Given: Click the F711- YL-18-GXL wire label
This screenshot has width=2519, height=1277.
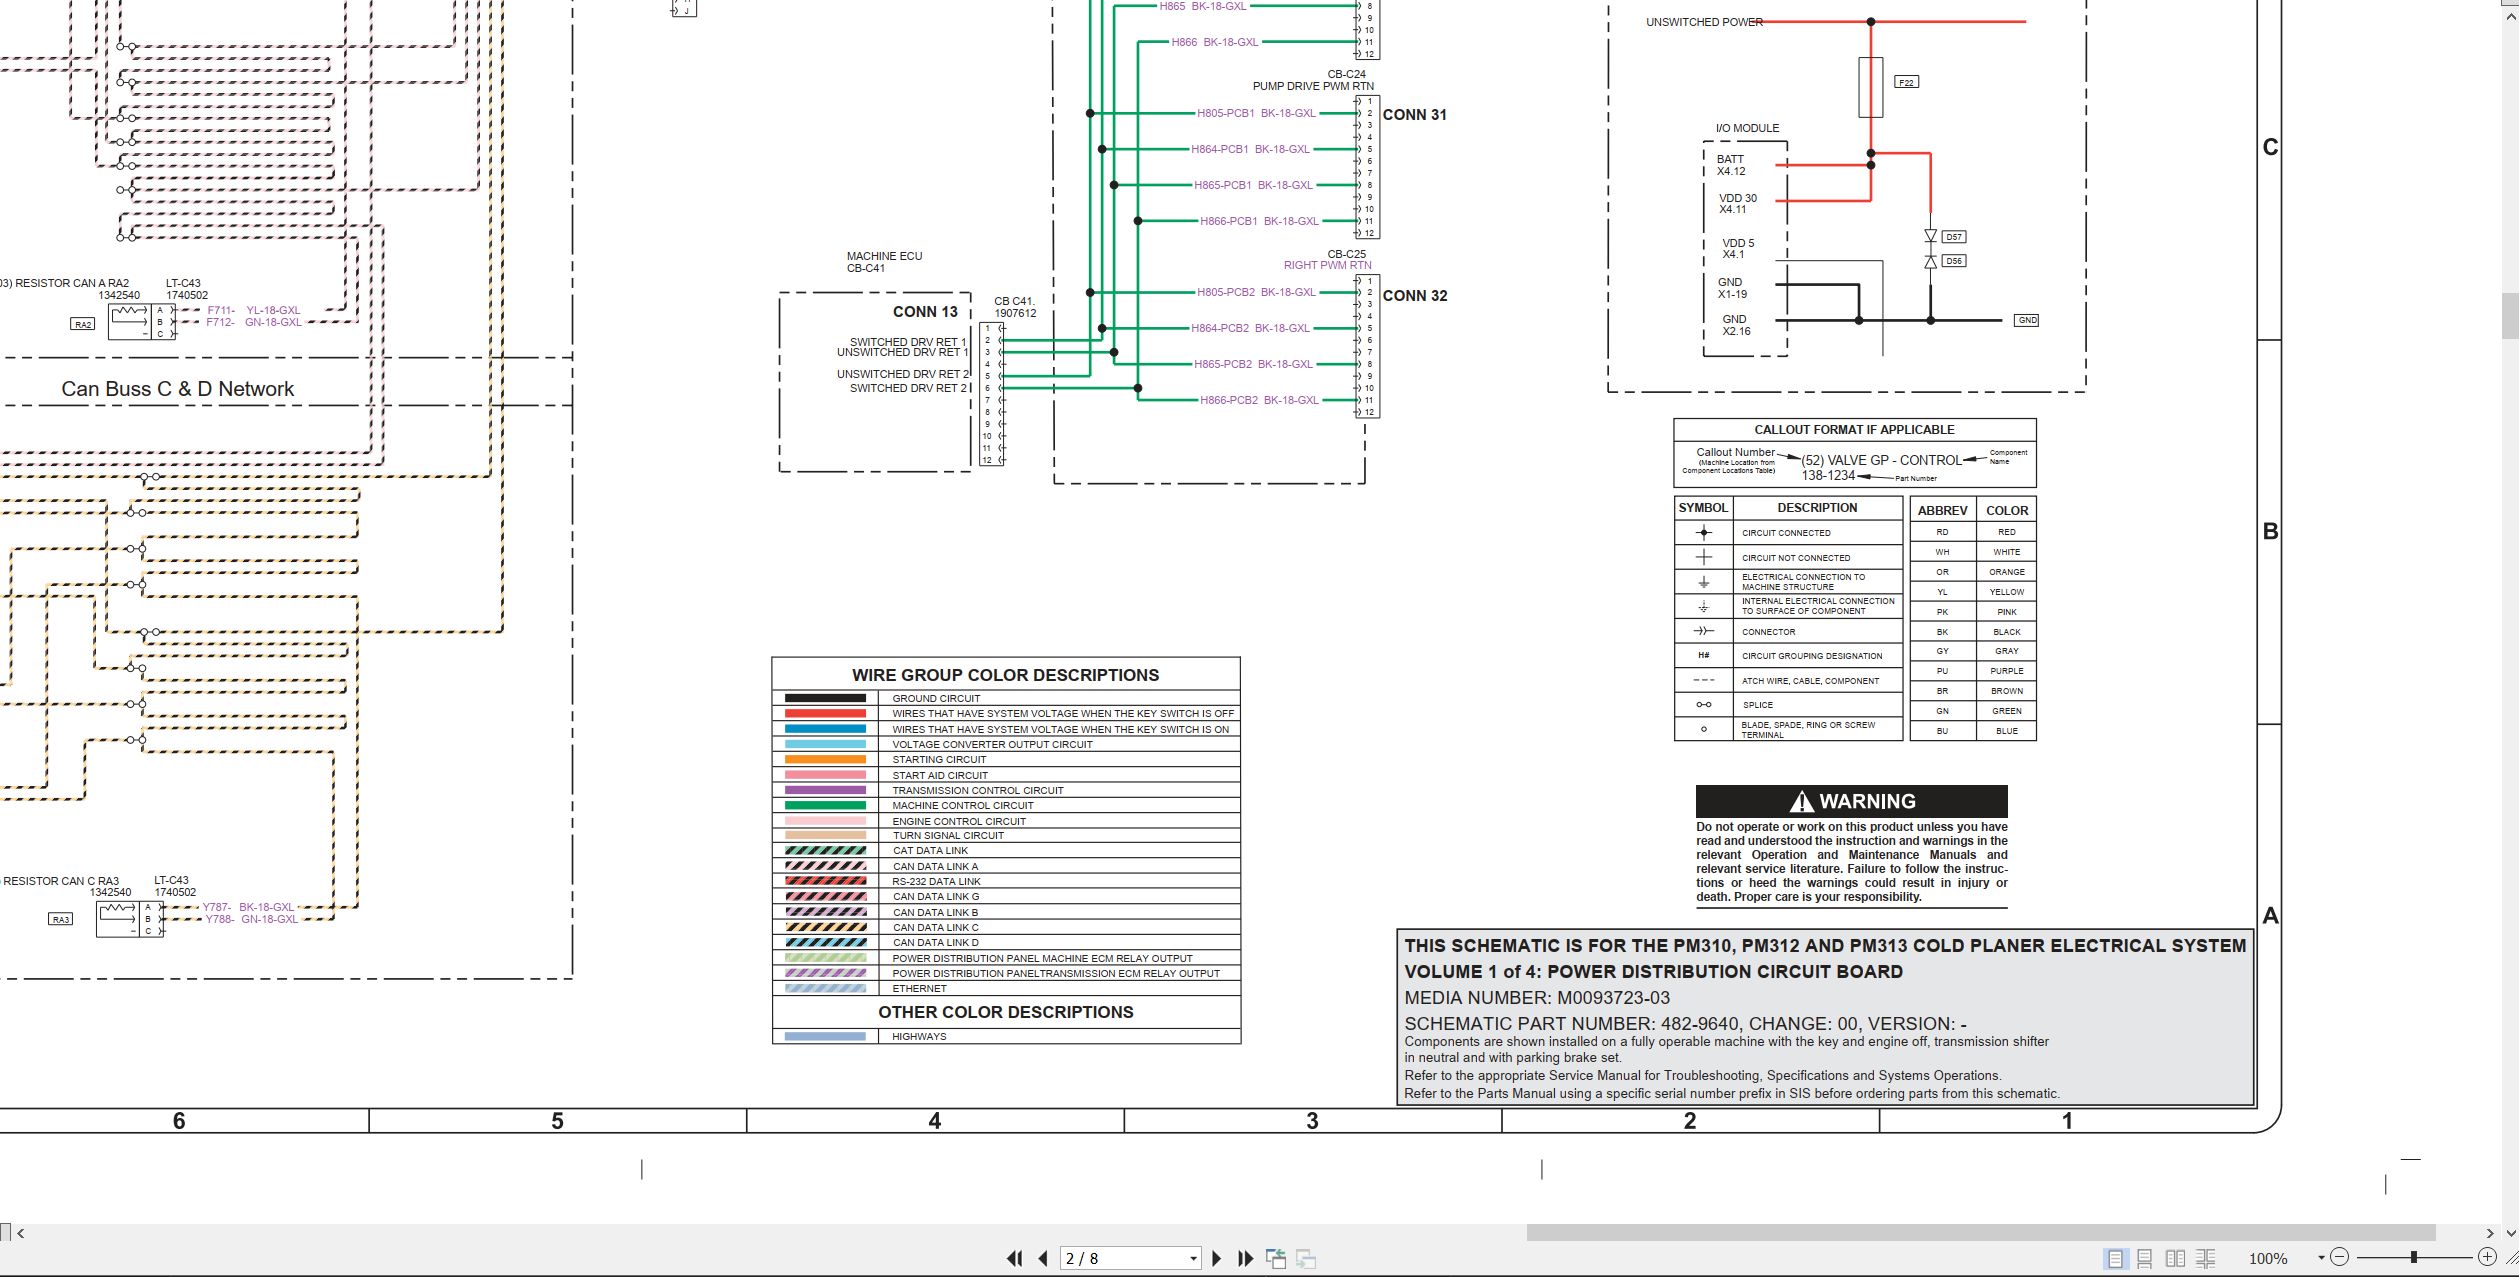Looking at the screenshot, I should coord(253,310).
